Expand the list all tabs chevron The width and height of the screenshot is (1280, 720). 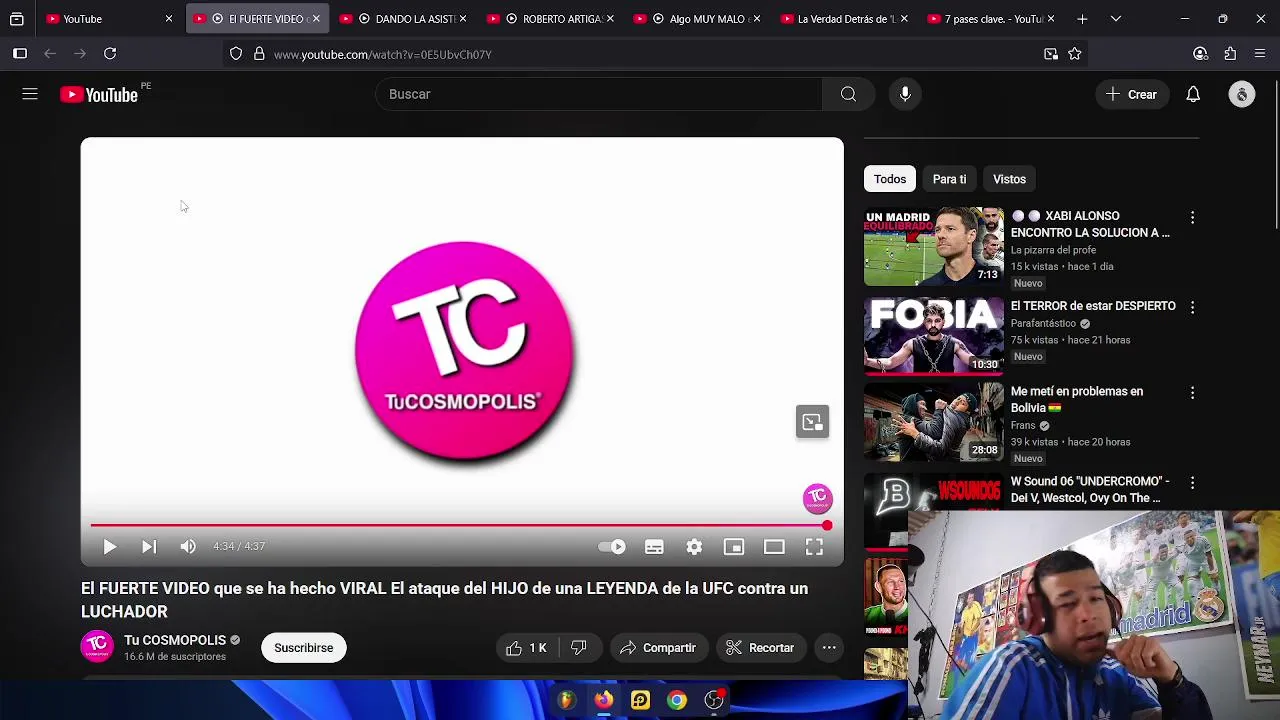1116,18
